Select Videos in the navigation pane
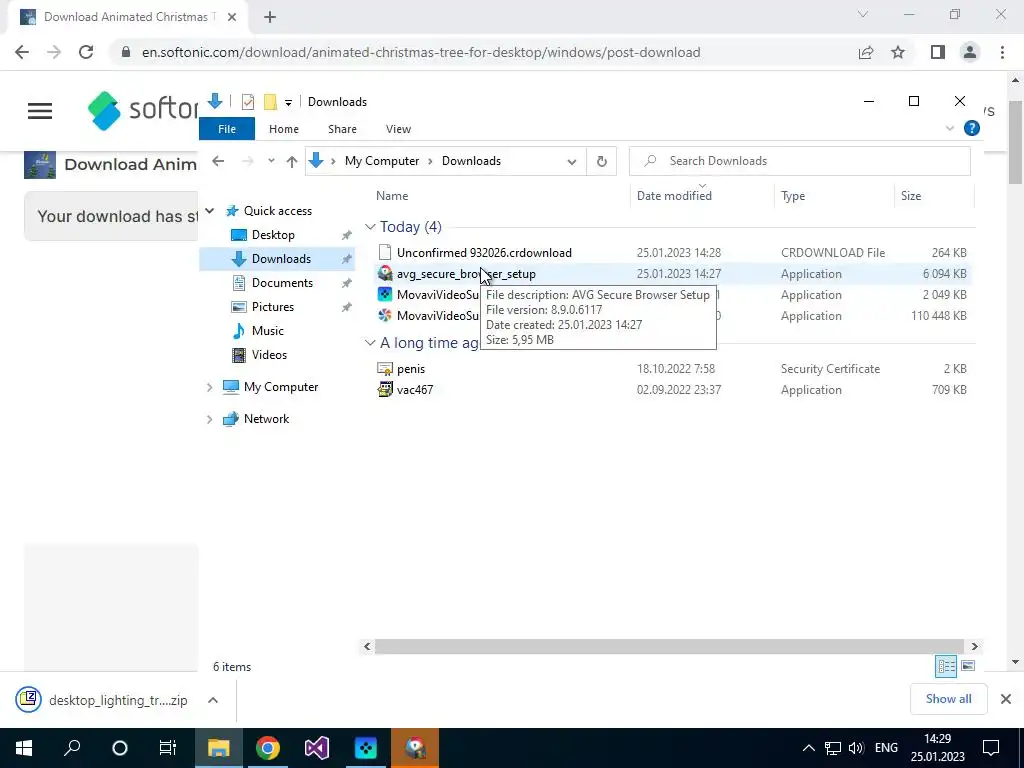 [x=269, y=355]
